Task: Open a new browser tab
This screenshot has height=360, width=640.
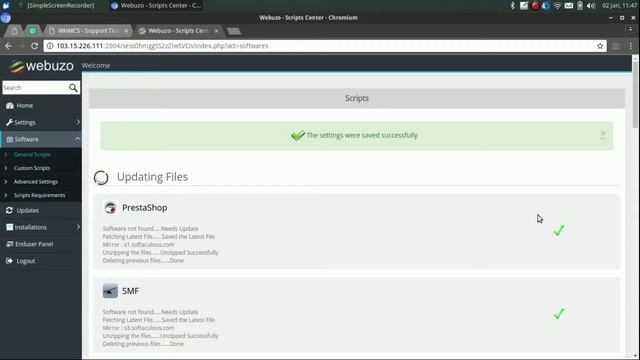Action: click(x=233, y=31)
